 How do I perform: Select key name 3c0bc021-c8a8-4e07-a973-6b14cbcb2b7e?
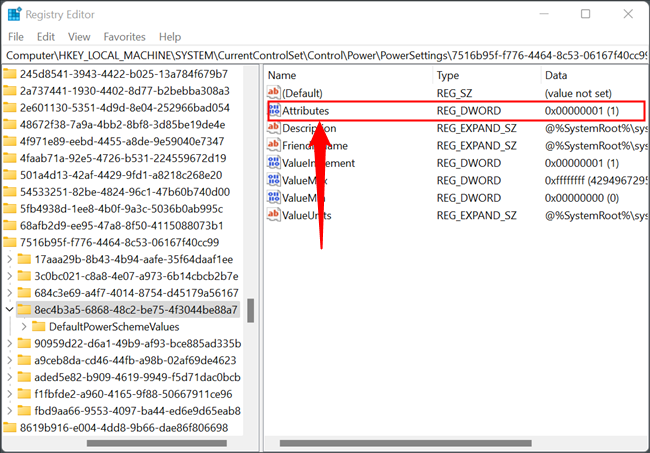(136, 276)
